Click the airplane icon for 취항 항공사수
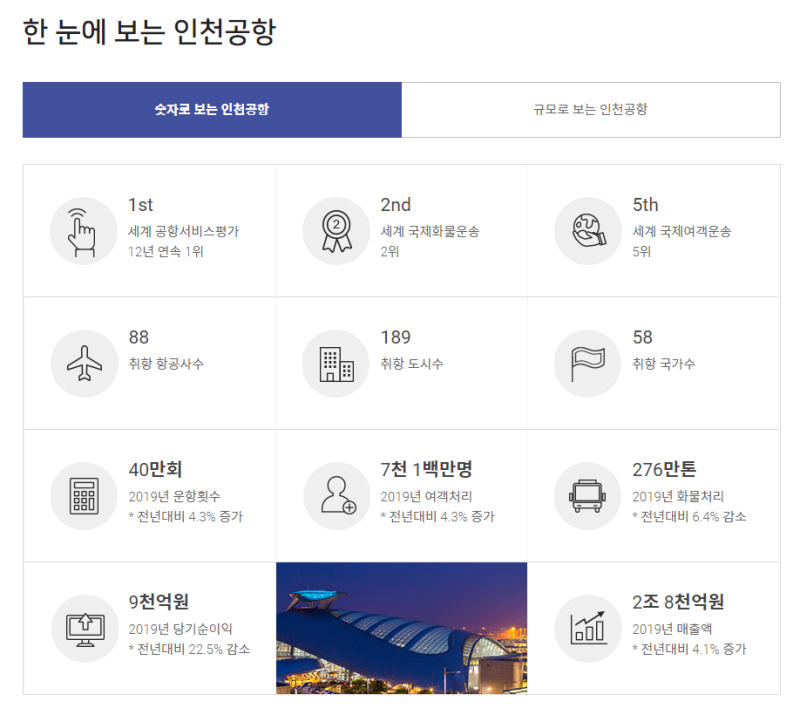Screen dimensions: 800x708 [84, 364]
